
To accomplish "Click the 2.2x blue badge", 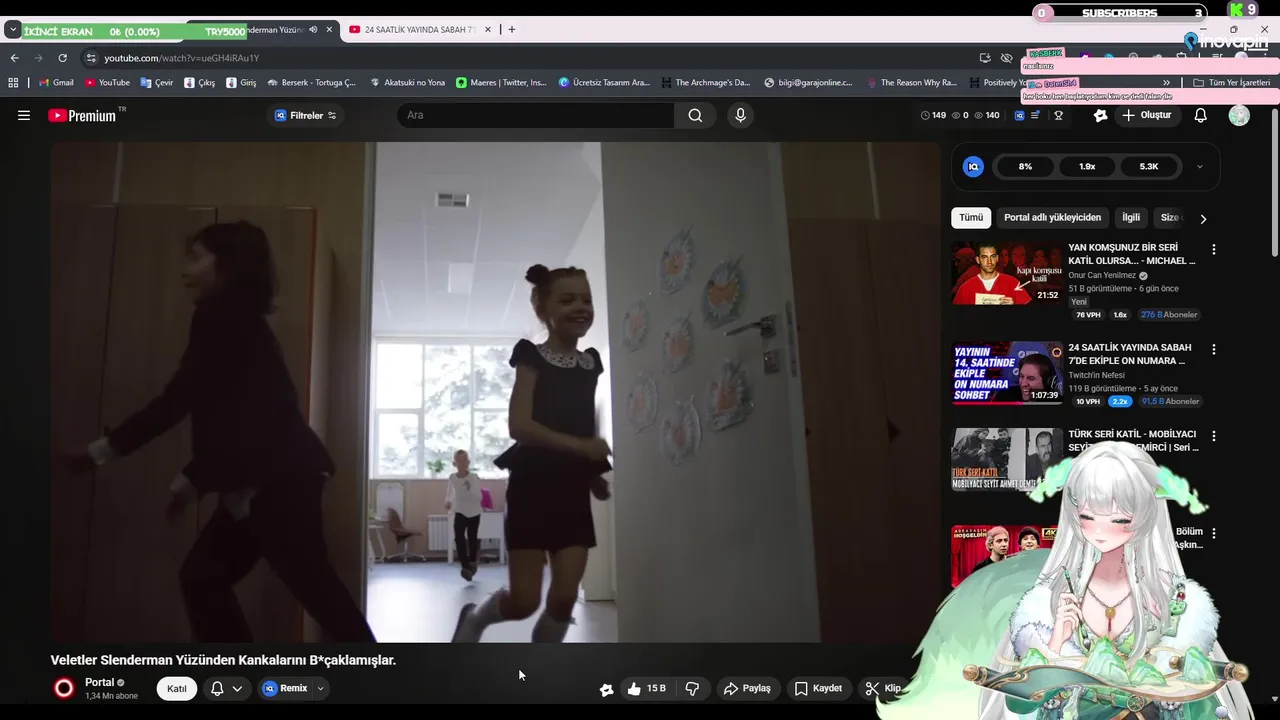I will pos(1119,402).
